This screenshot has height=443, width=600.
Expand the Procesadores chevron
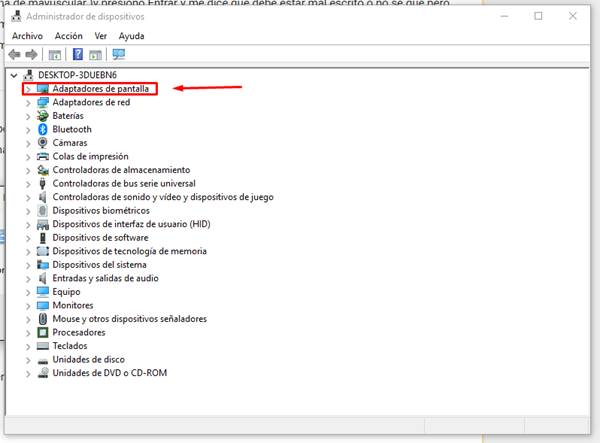pos(28,333)
